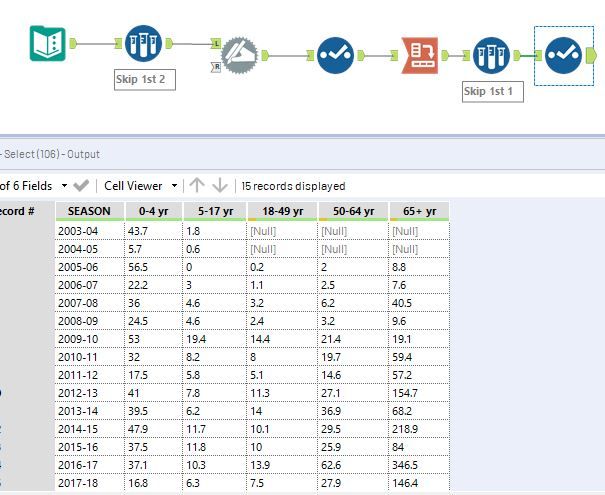Select the 18-49 yr column header
This screenshot has height=495, width=605.
pos(282,211)
